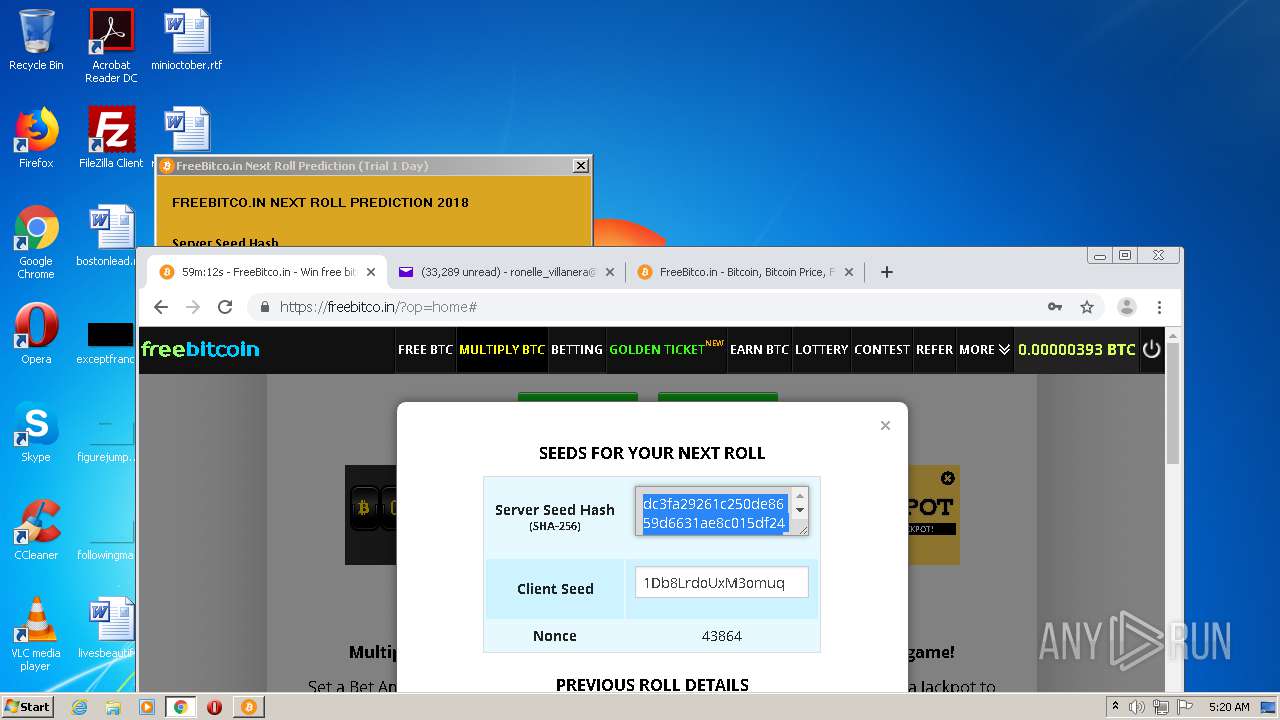The image size is (1280, 720).
Task: Open CONTEST page
Action: tap(882, 350)
